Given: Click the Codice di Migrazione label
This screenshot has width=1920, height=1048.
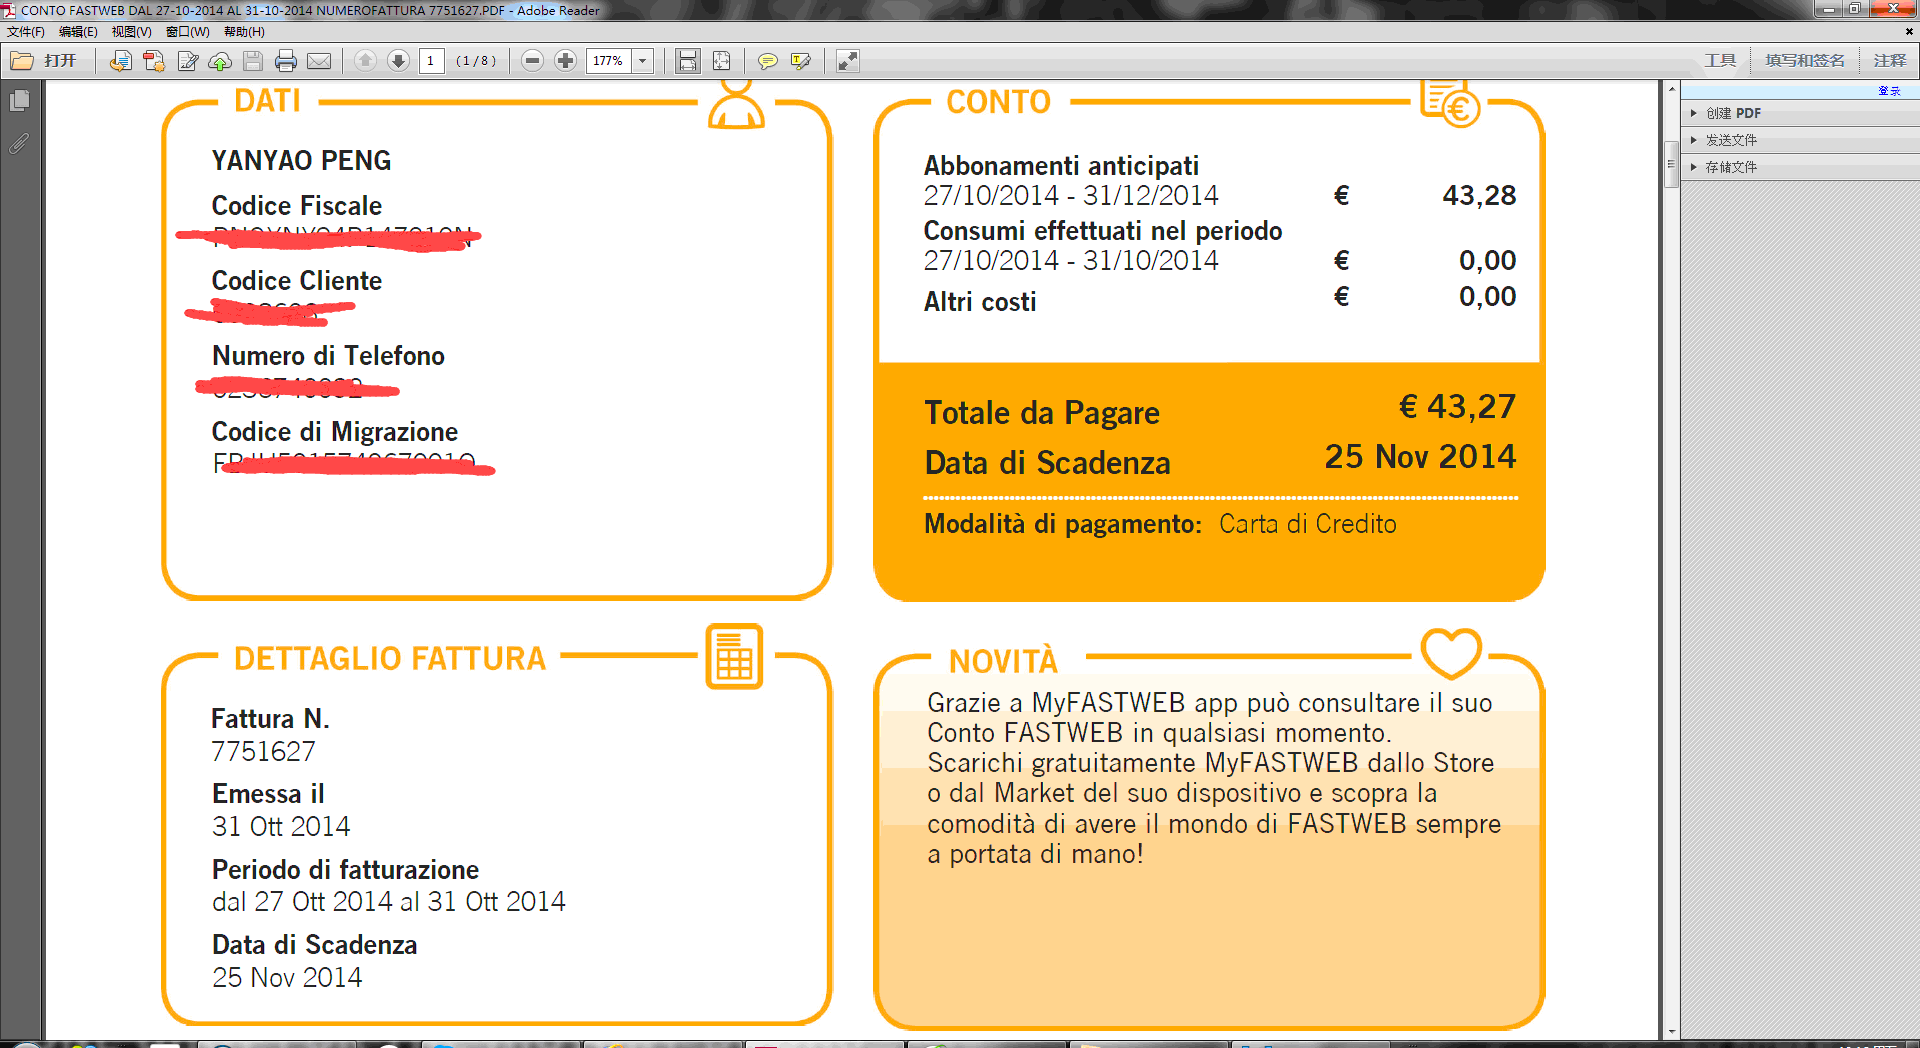Looking at the screenshot, I should [334, 432].
